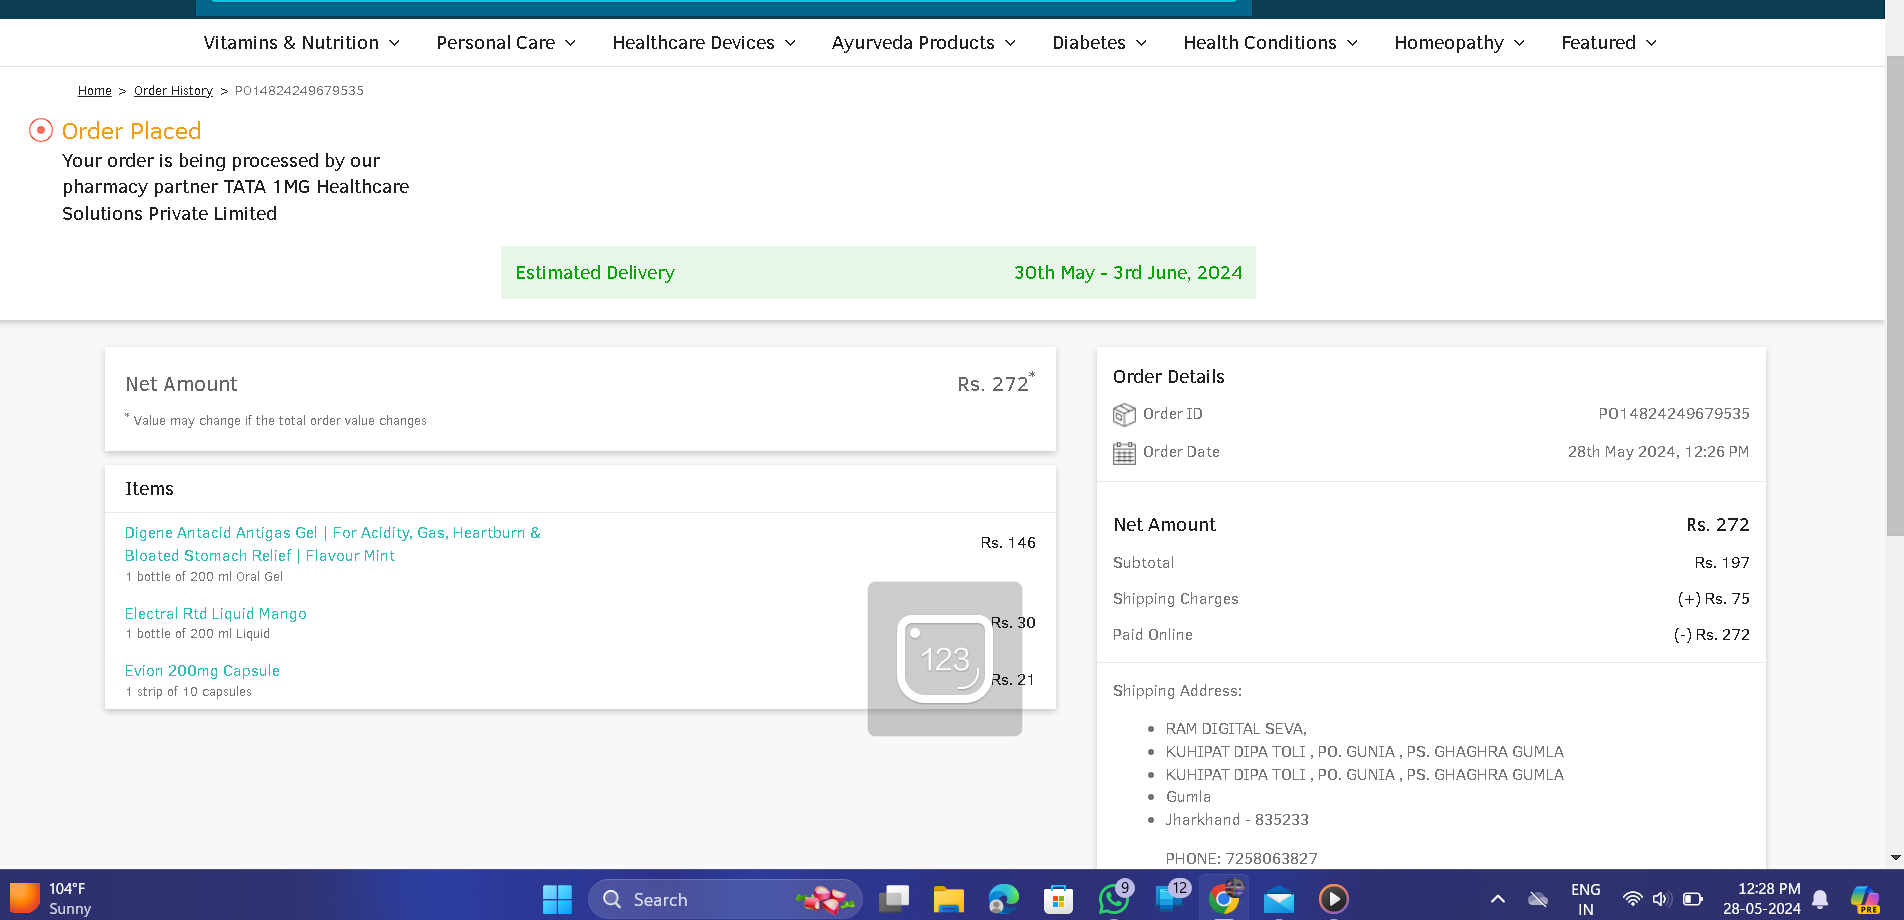Click order date 28th May 2024, 12:26 PM
The width and height of the screenshot is (1904, 920).
tap(1658, 452)
